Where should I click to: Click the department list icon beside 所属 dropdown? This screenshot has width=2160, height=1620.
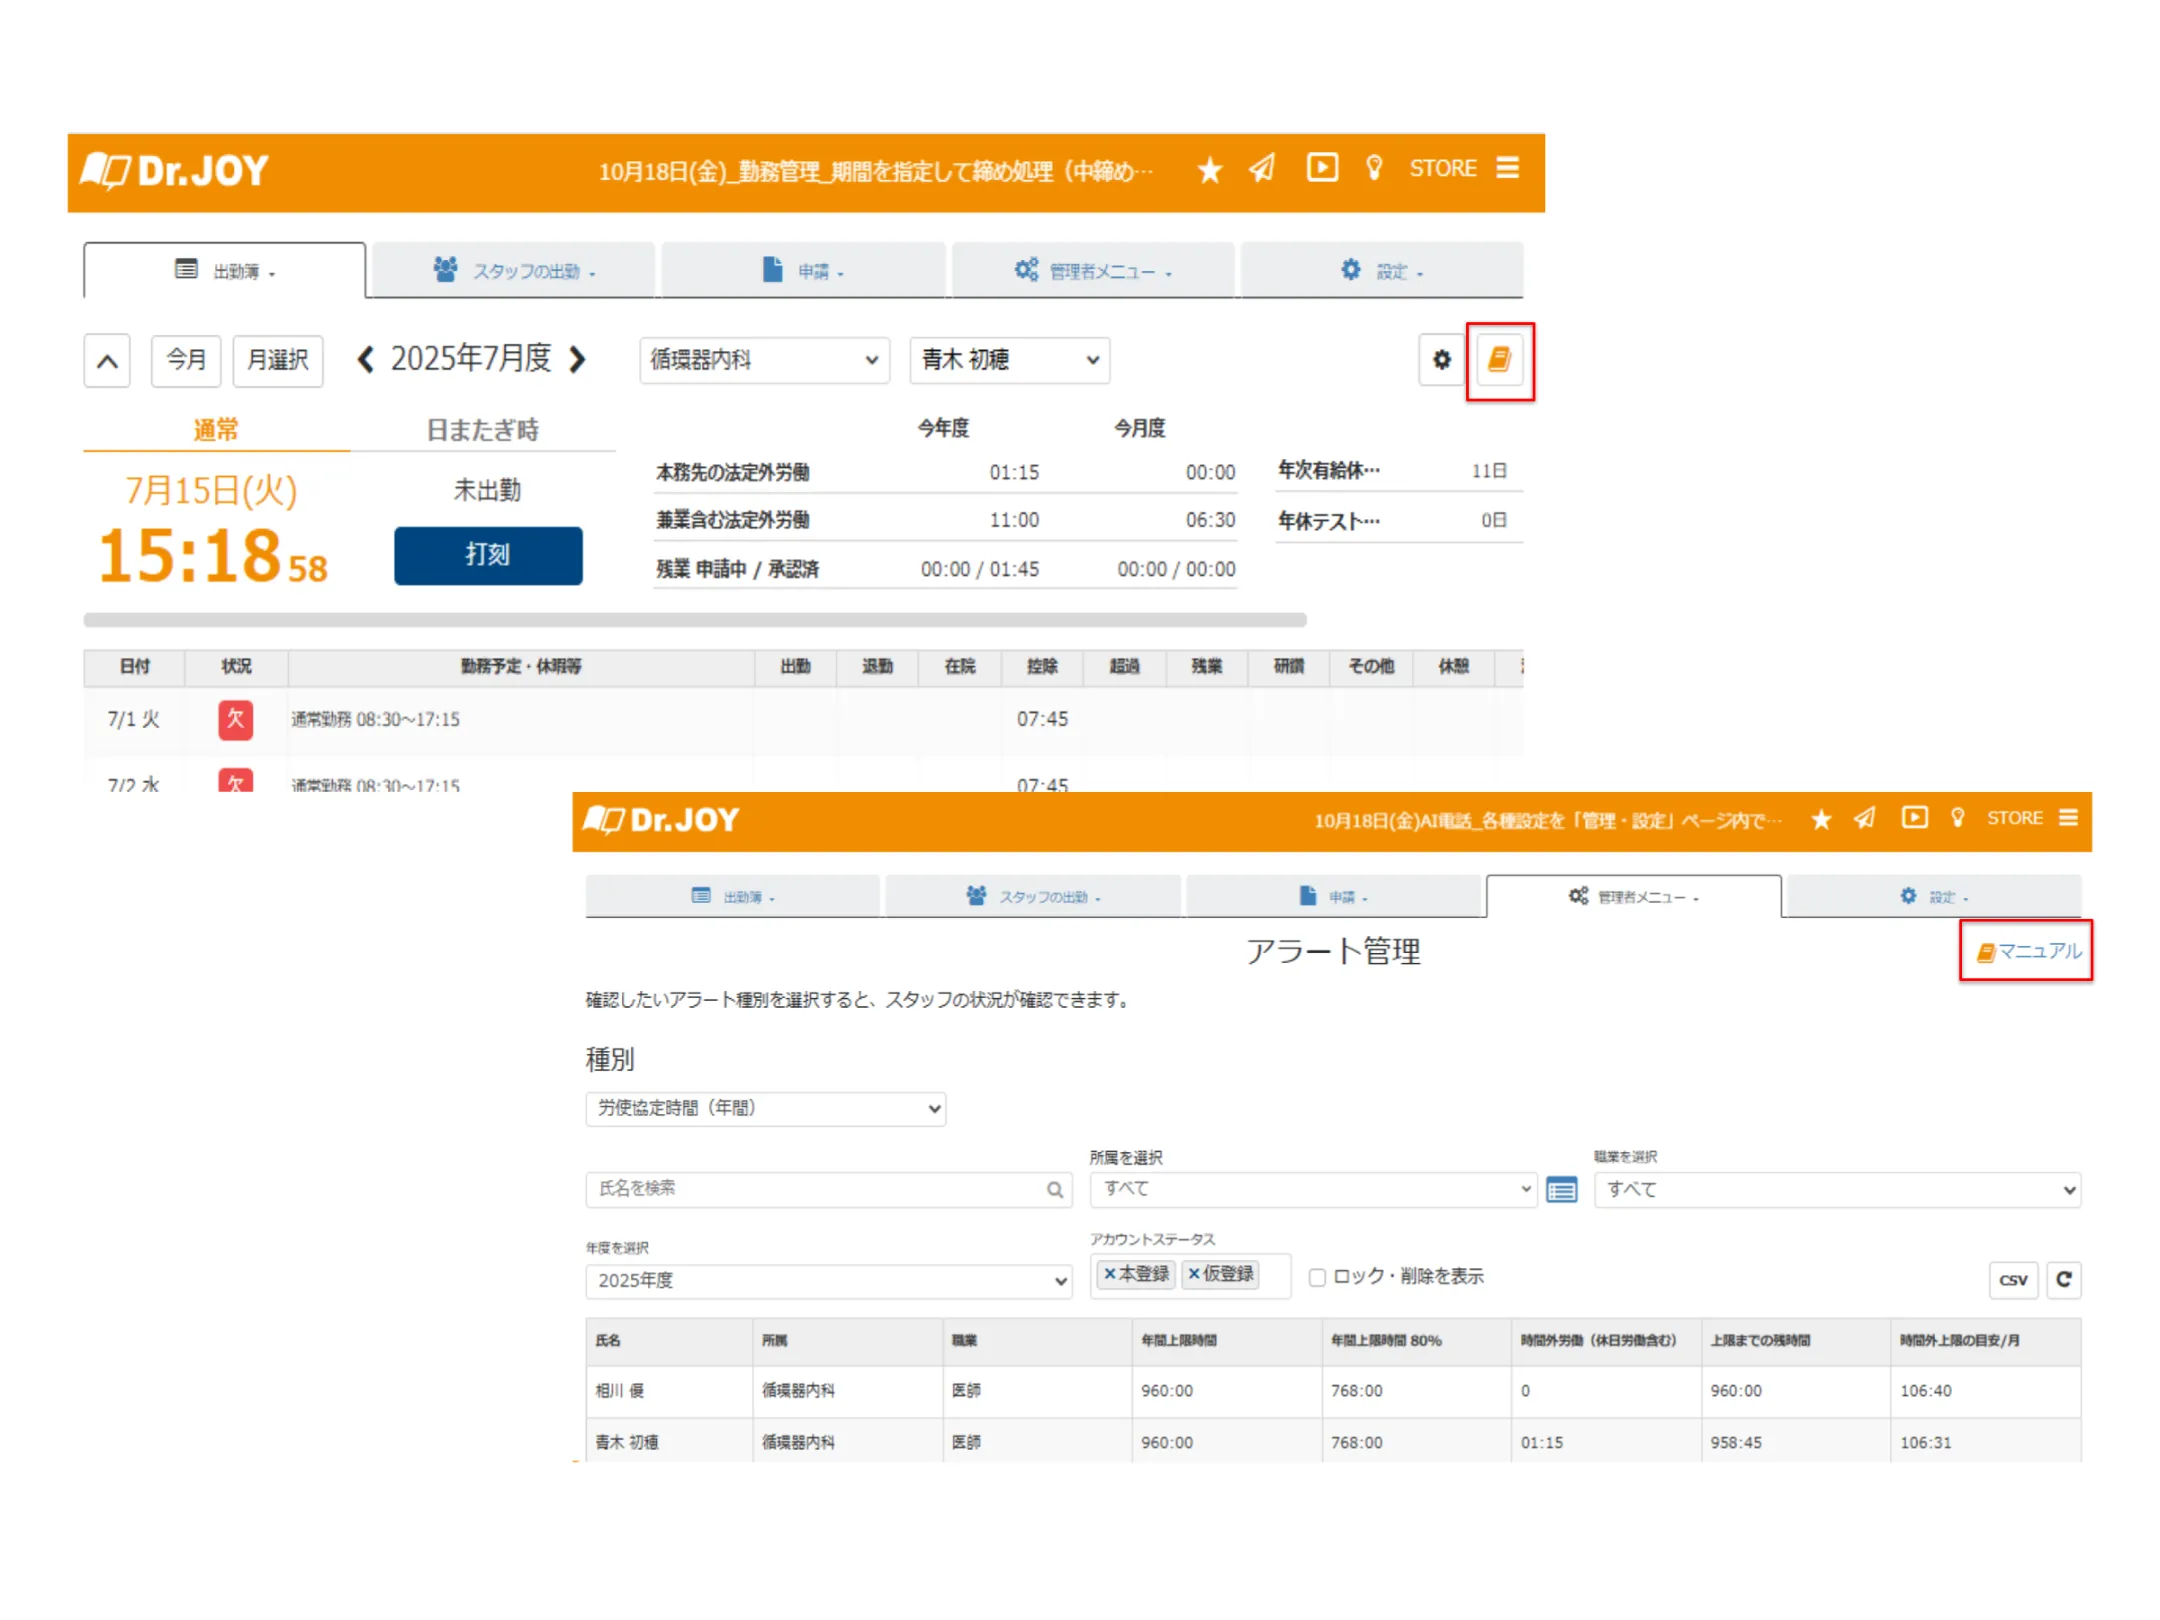[1561, 1190]
